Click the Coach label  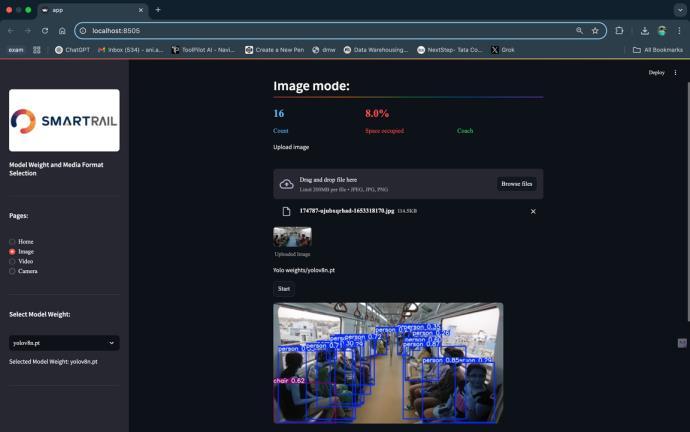coord(465,131)
